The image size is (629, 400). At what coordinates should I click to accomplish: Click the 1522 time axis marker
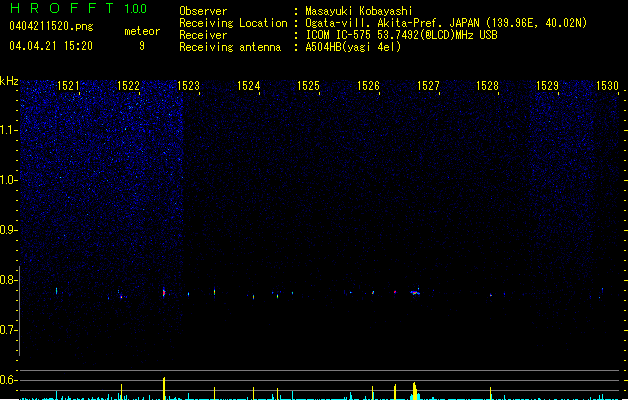pyautogui.click(x=128, y=85)
